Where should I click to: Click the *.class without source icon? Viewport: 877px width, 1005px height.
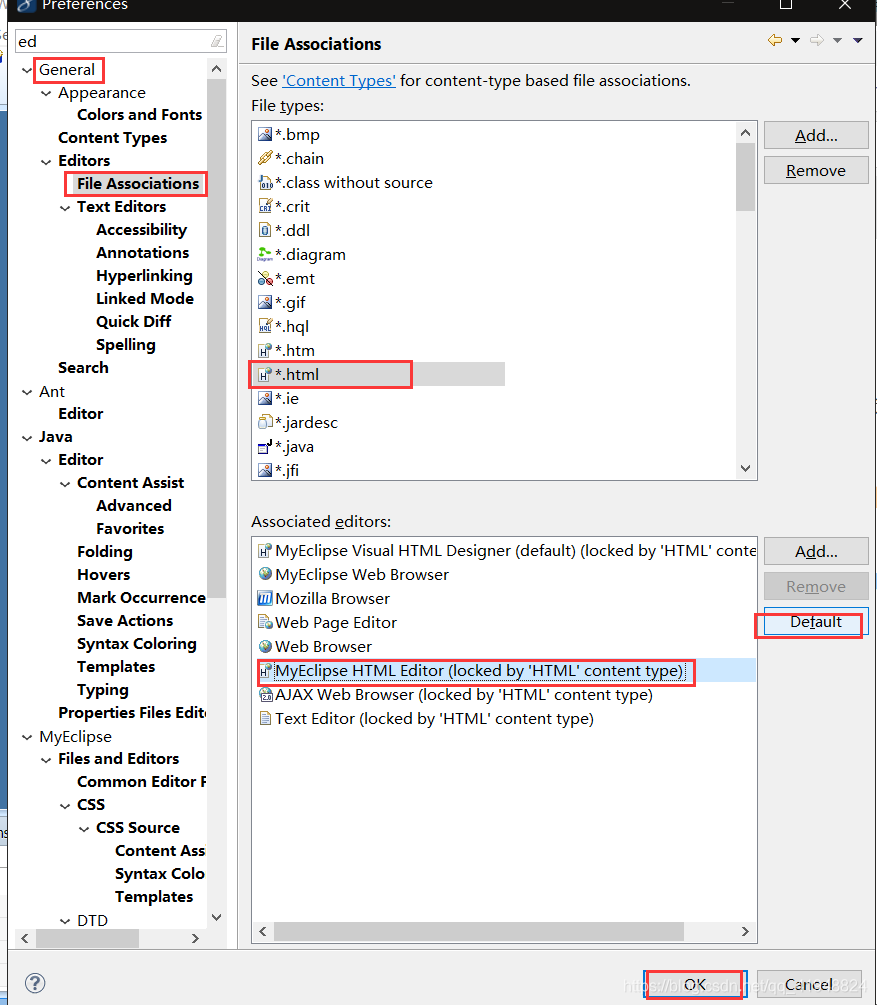tap(265, 183)
